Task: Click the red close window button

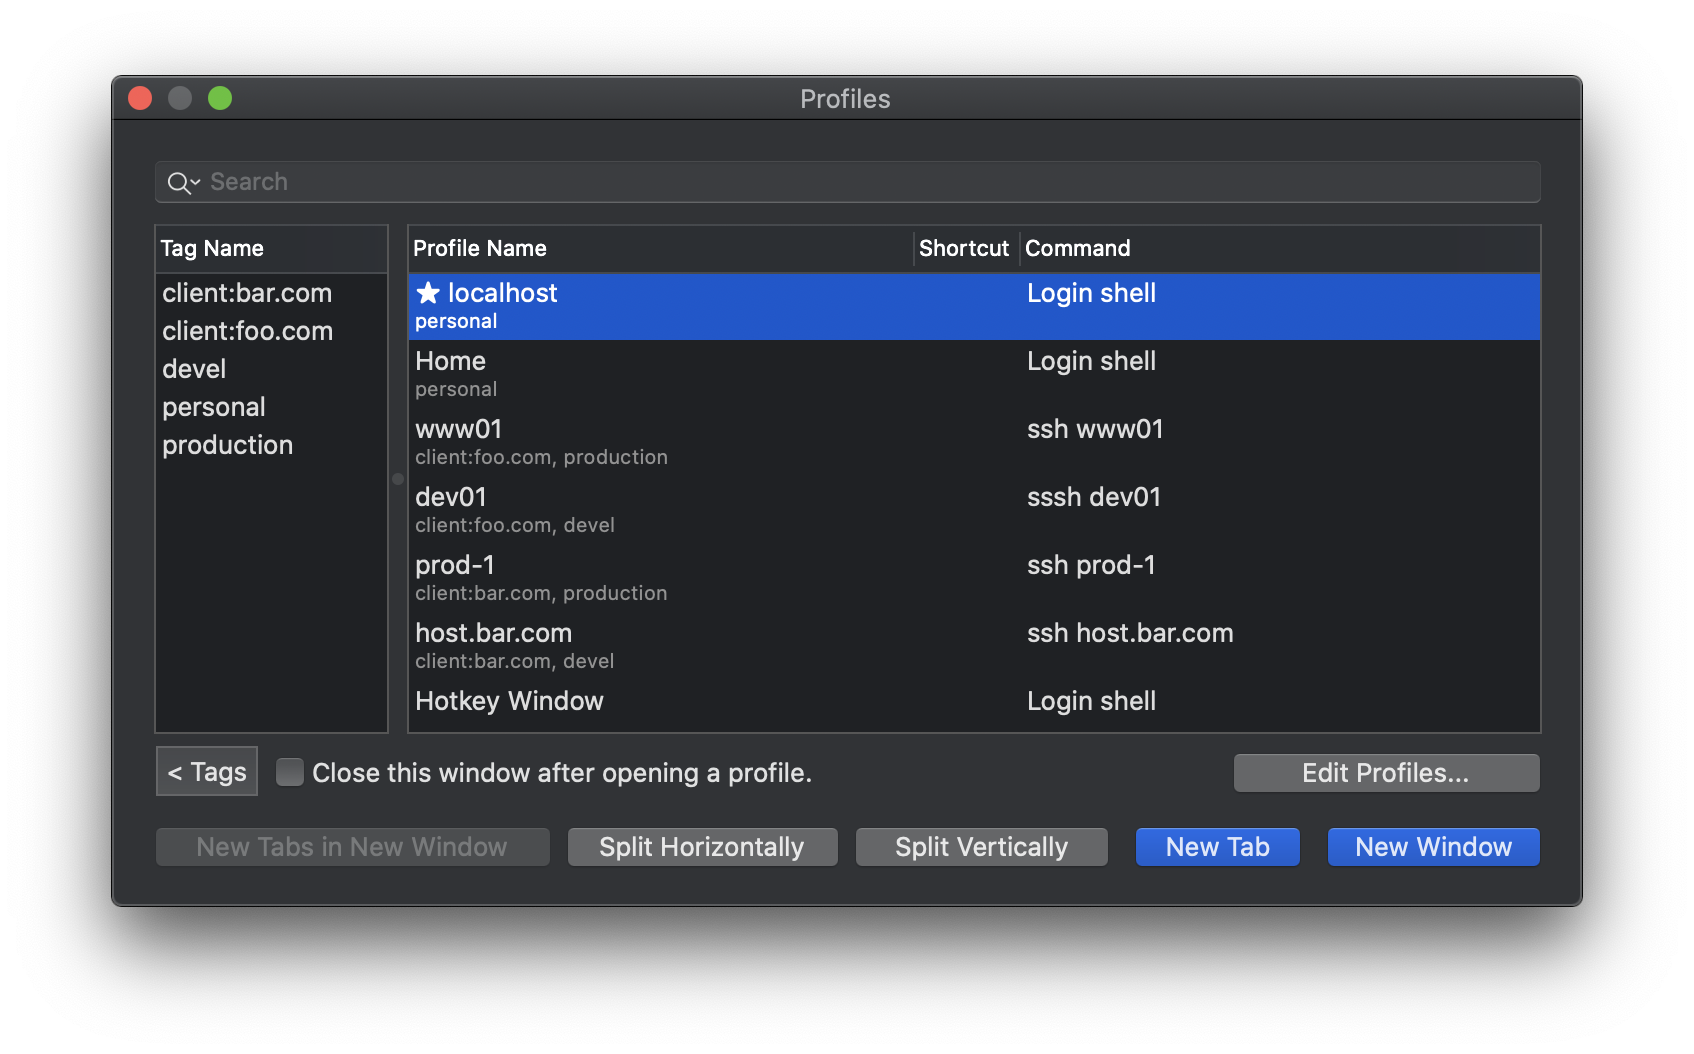Action: [140, 98]
